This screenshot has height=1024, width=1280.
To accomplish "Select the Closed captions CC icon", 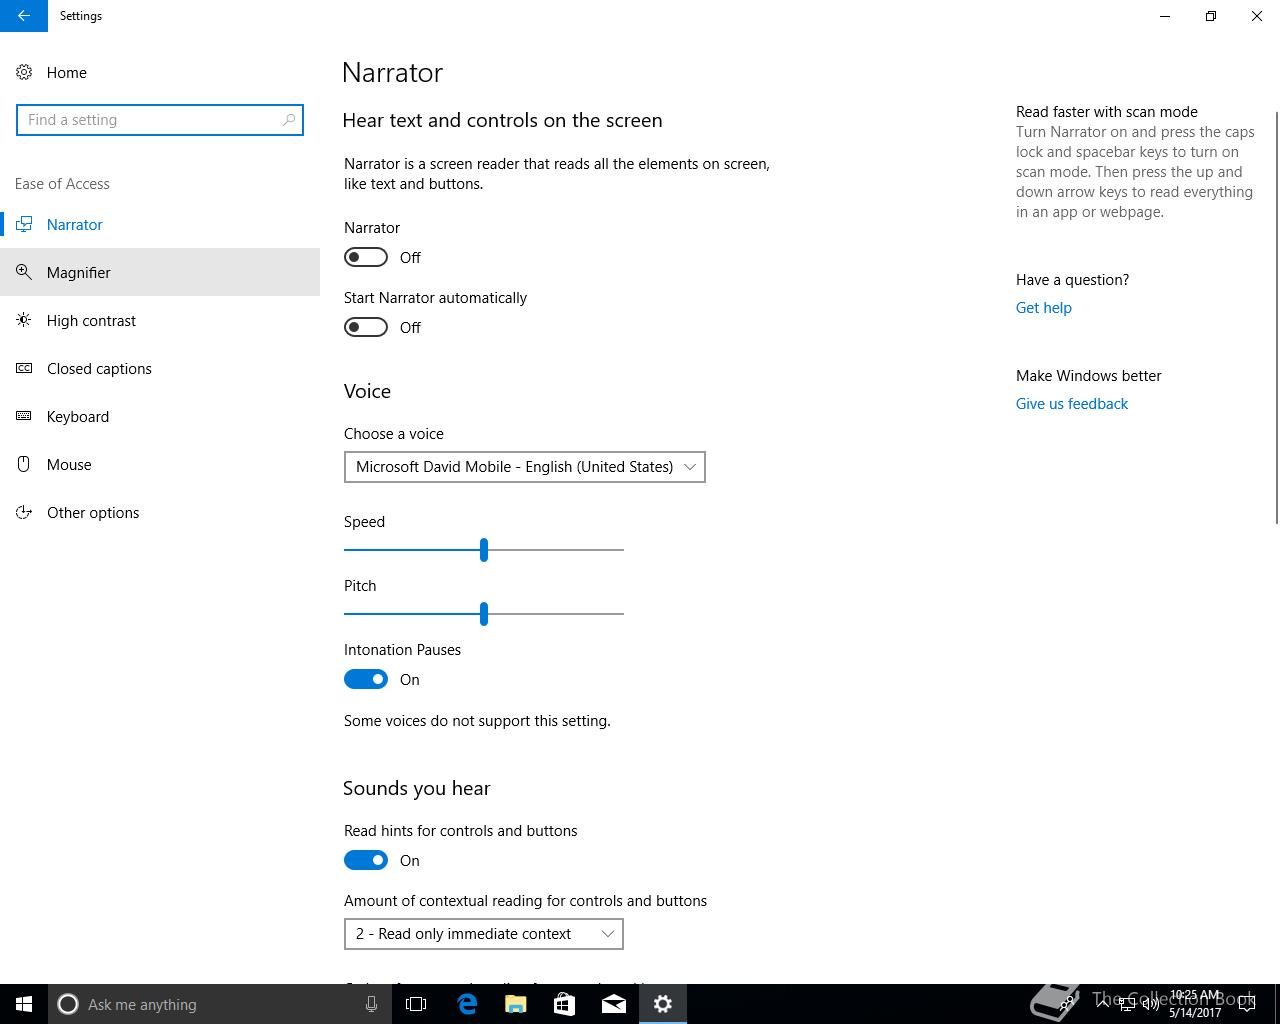I will (x=24, y=368).
